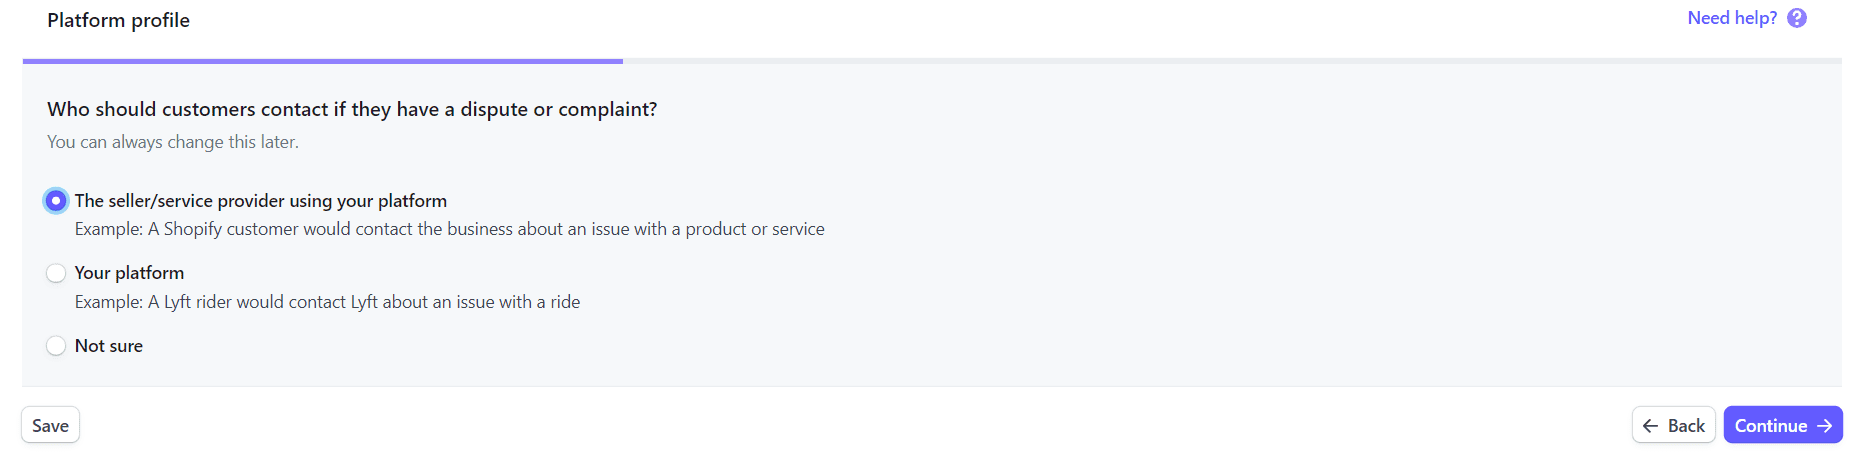Click the Back button label

pos(1686,426)
